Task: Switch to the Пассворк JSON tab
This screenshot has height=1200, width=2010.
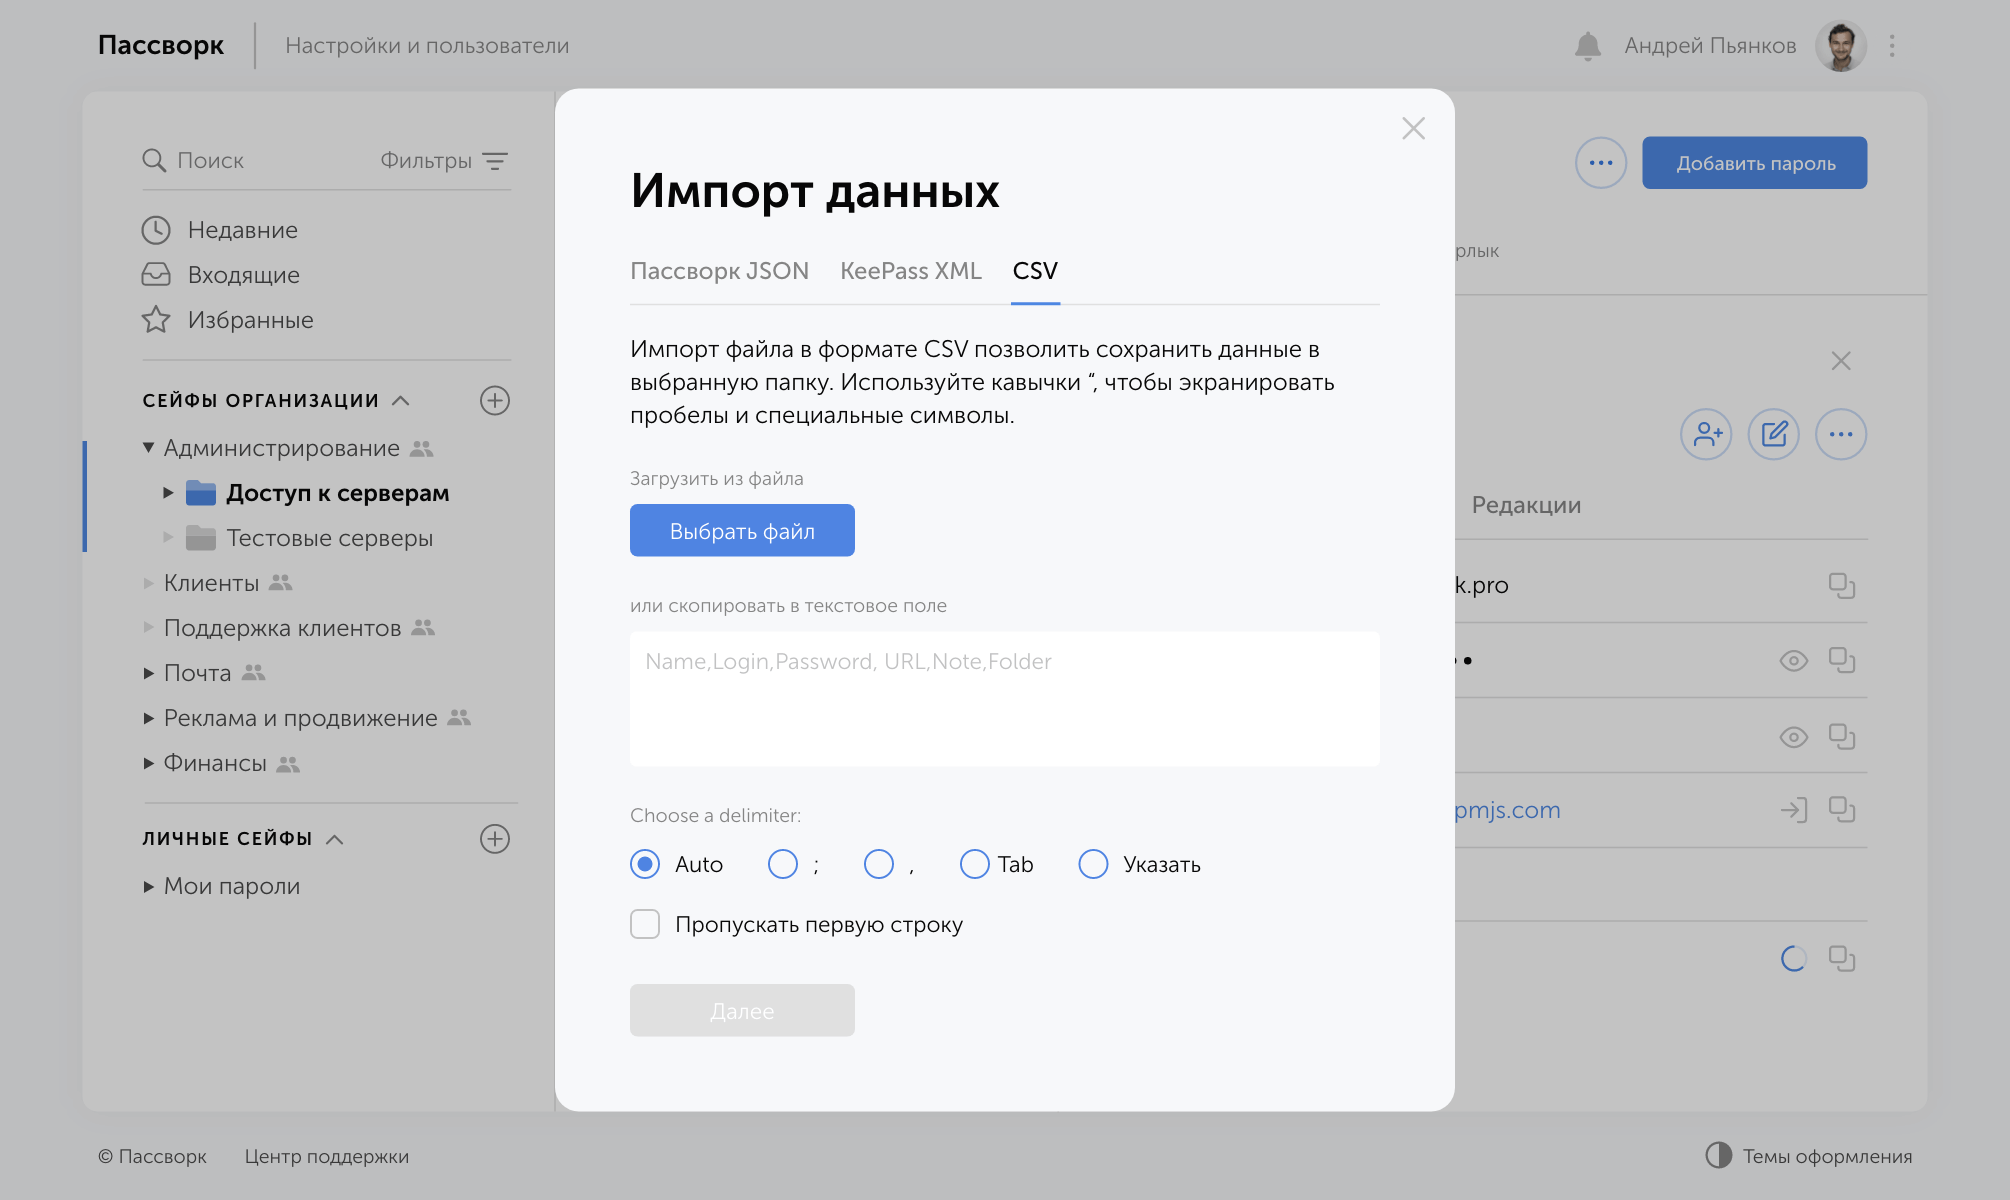Action: click(x=719, y=271)
